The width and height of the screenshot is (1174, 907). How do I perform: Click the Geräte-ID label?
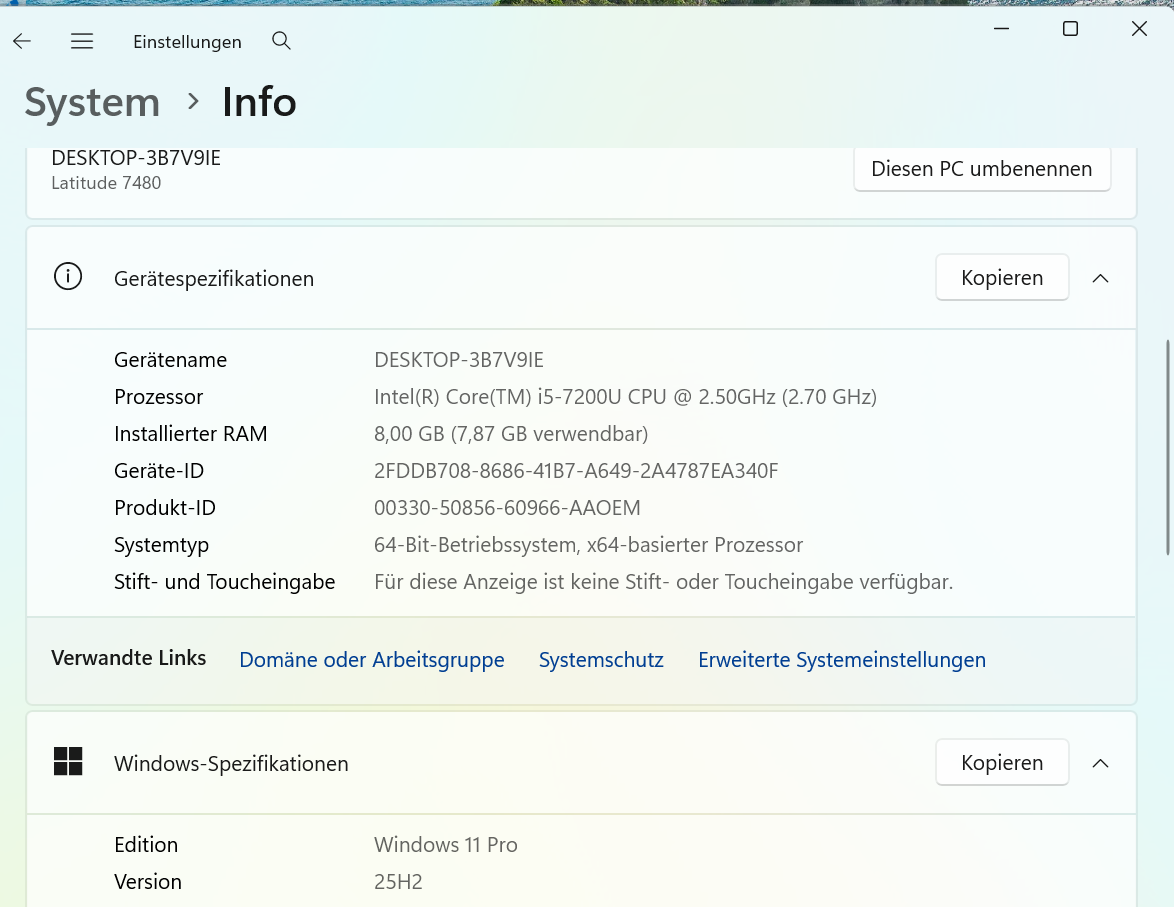click(159, 470)
